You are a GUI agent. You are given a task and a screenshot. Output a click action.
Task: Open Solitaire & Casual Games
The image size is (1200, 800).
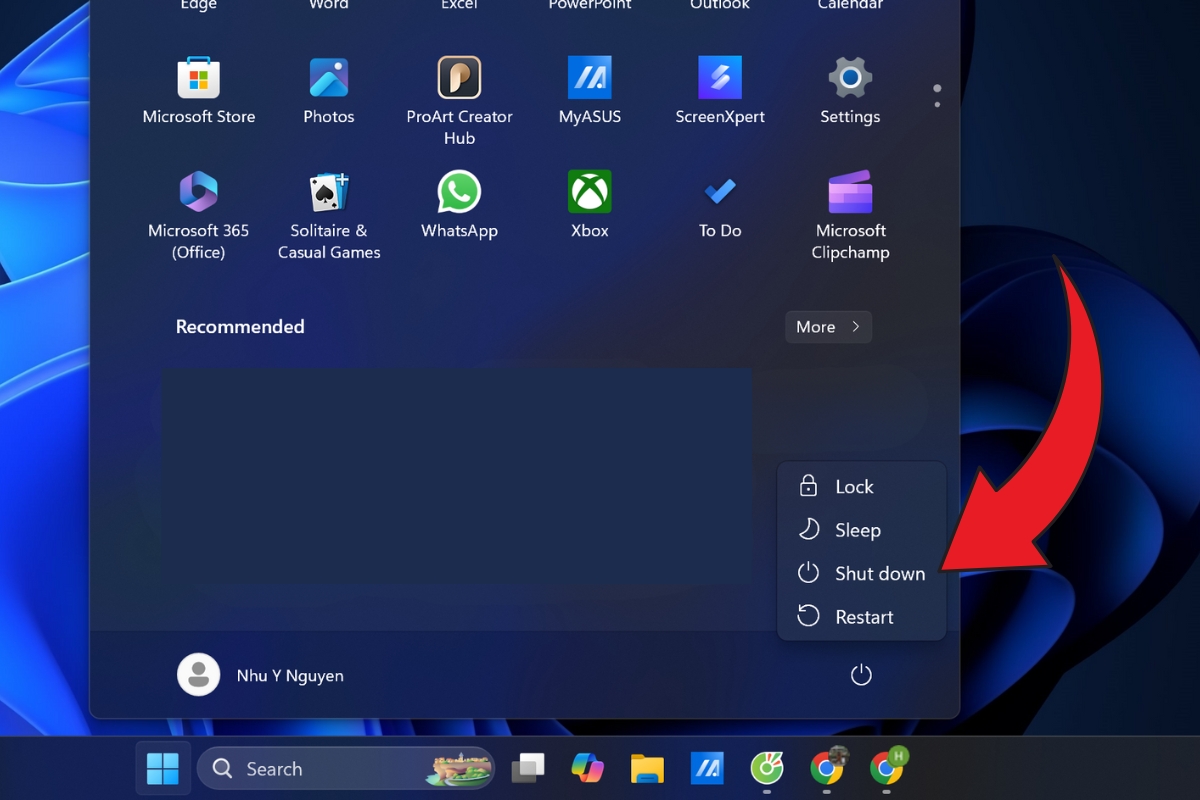329,215
